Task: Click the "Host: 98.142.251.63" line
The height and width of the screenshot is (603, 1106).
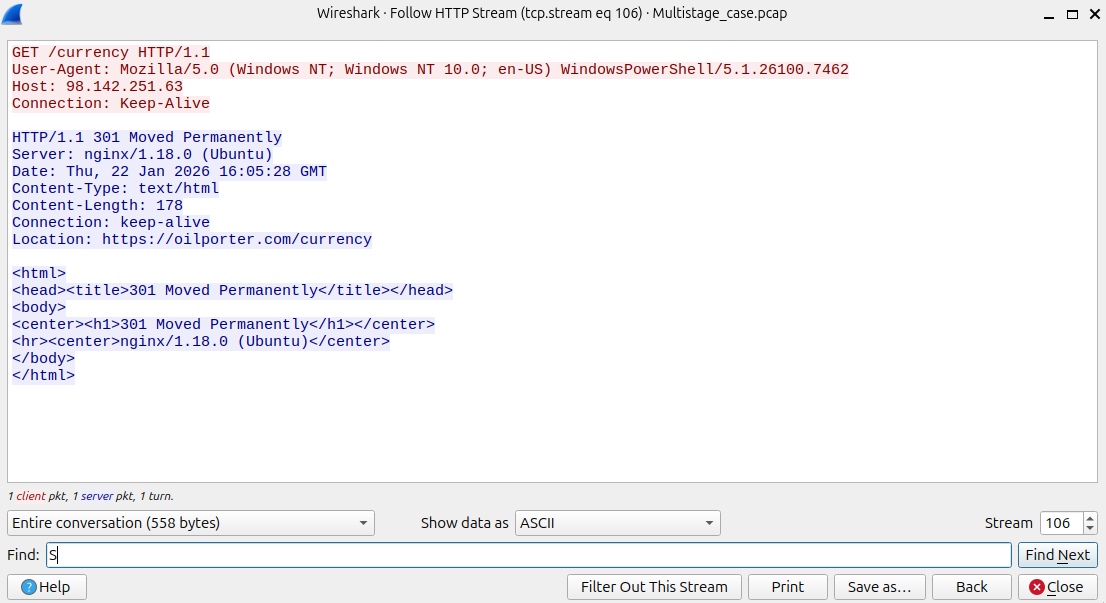Action: click(97, 87)
